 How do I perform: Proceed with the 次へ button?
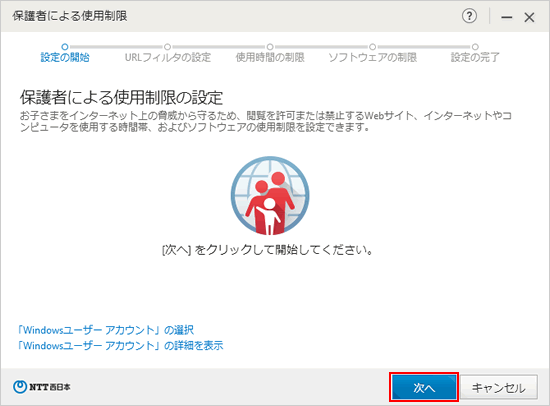pos(424,387)
